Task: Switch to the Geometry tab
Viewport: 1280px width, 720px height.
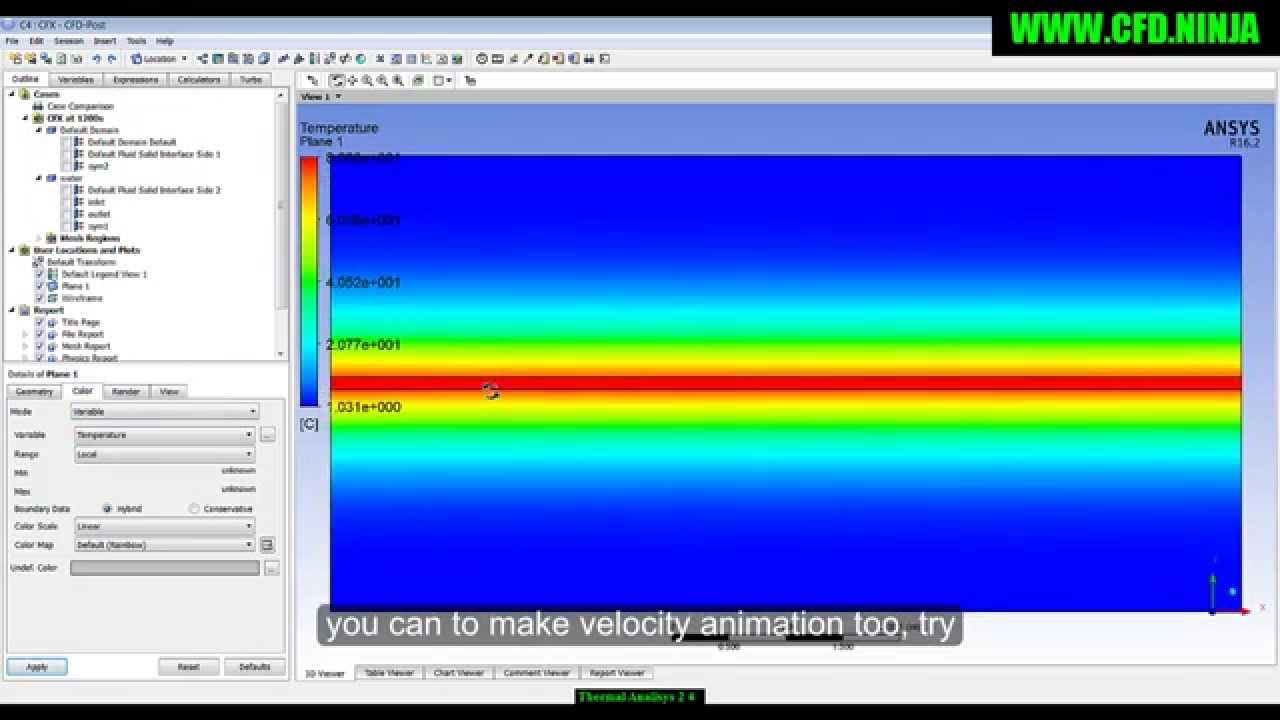Action: (x=34, y=391)
